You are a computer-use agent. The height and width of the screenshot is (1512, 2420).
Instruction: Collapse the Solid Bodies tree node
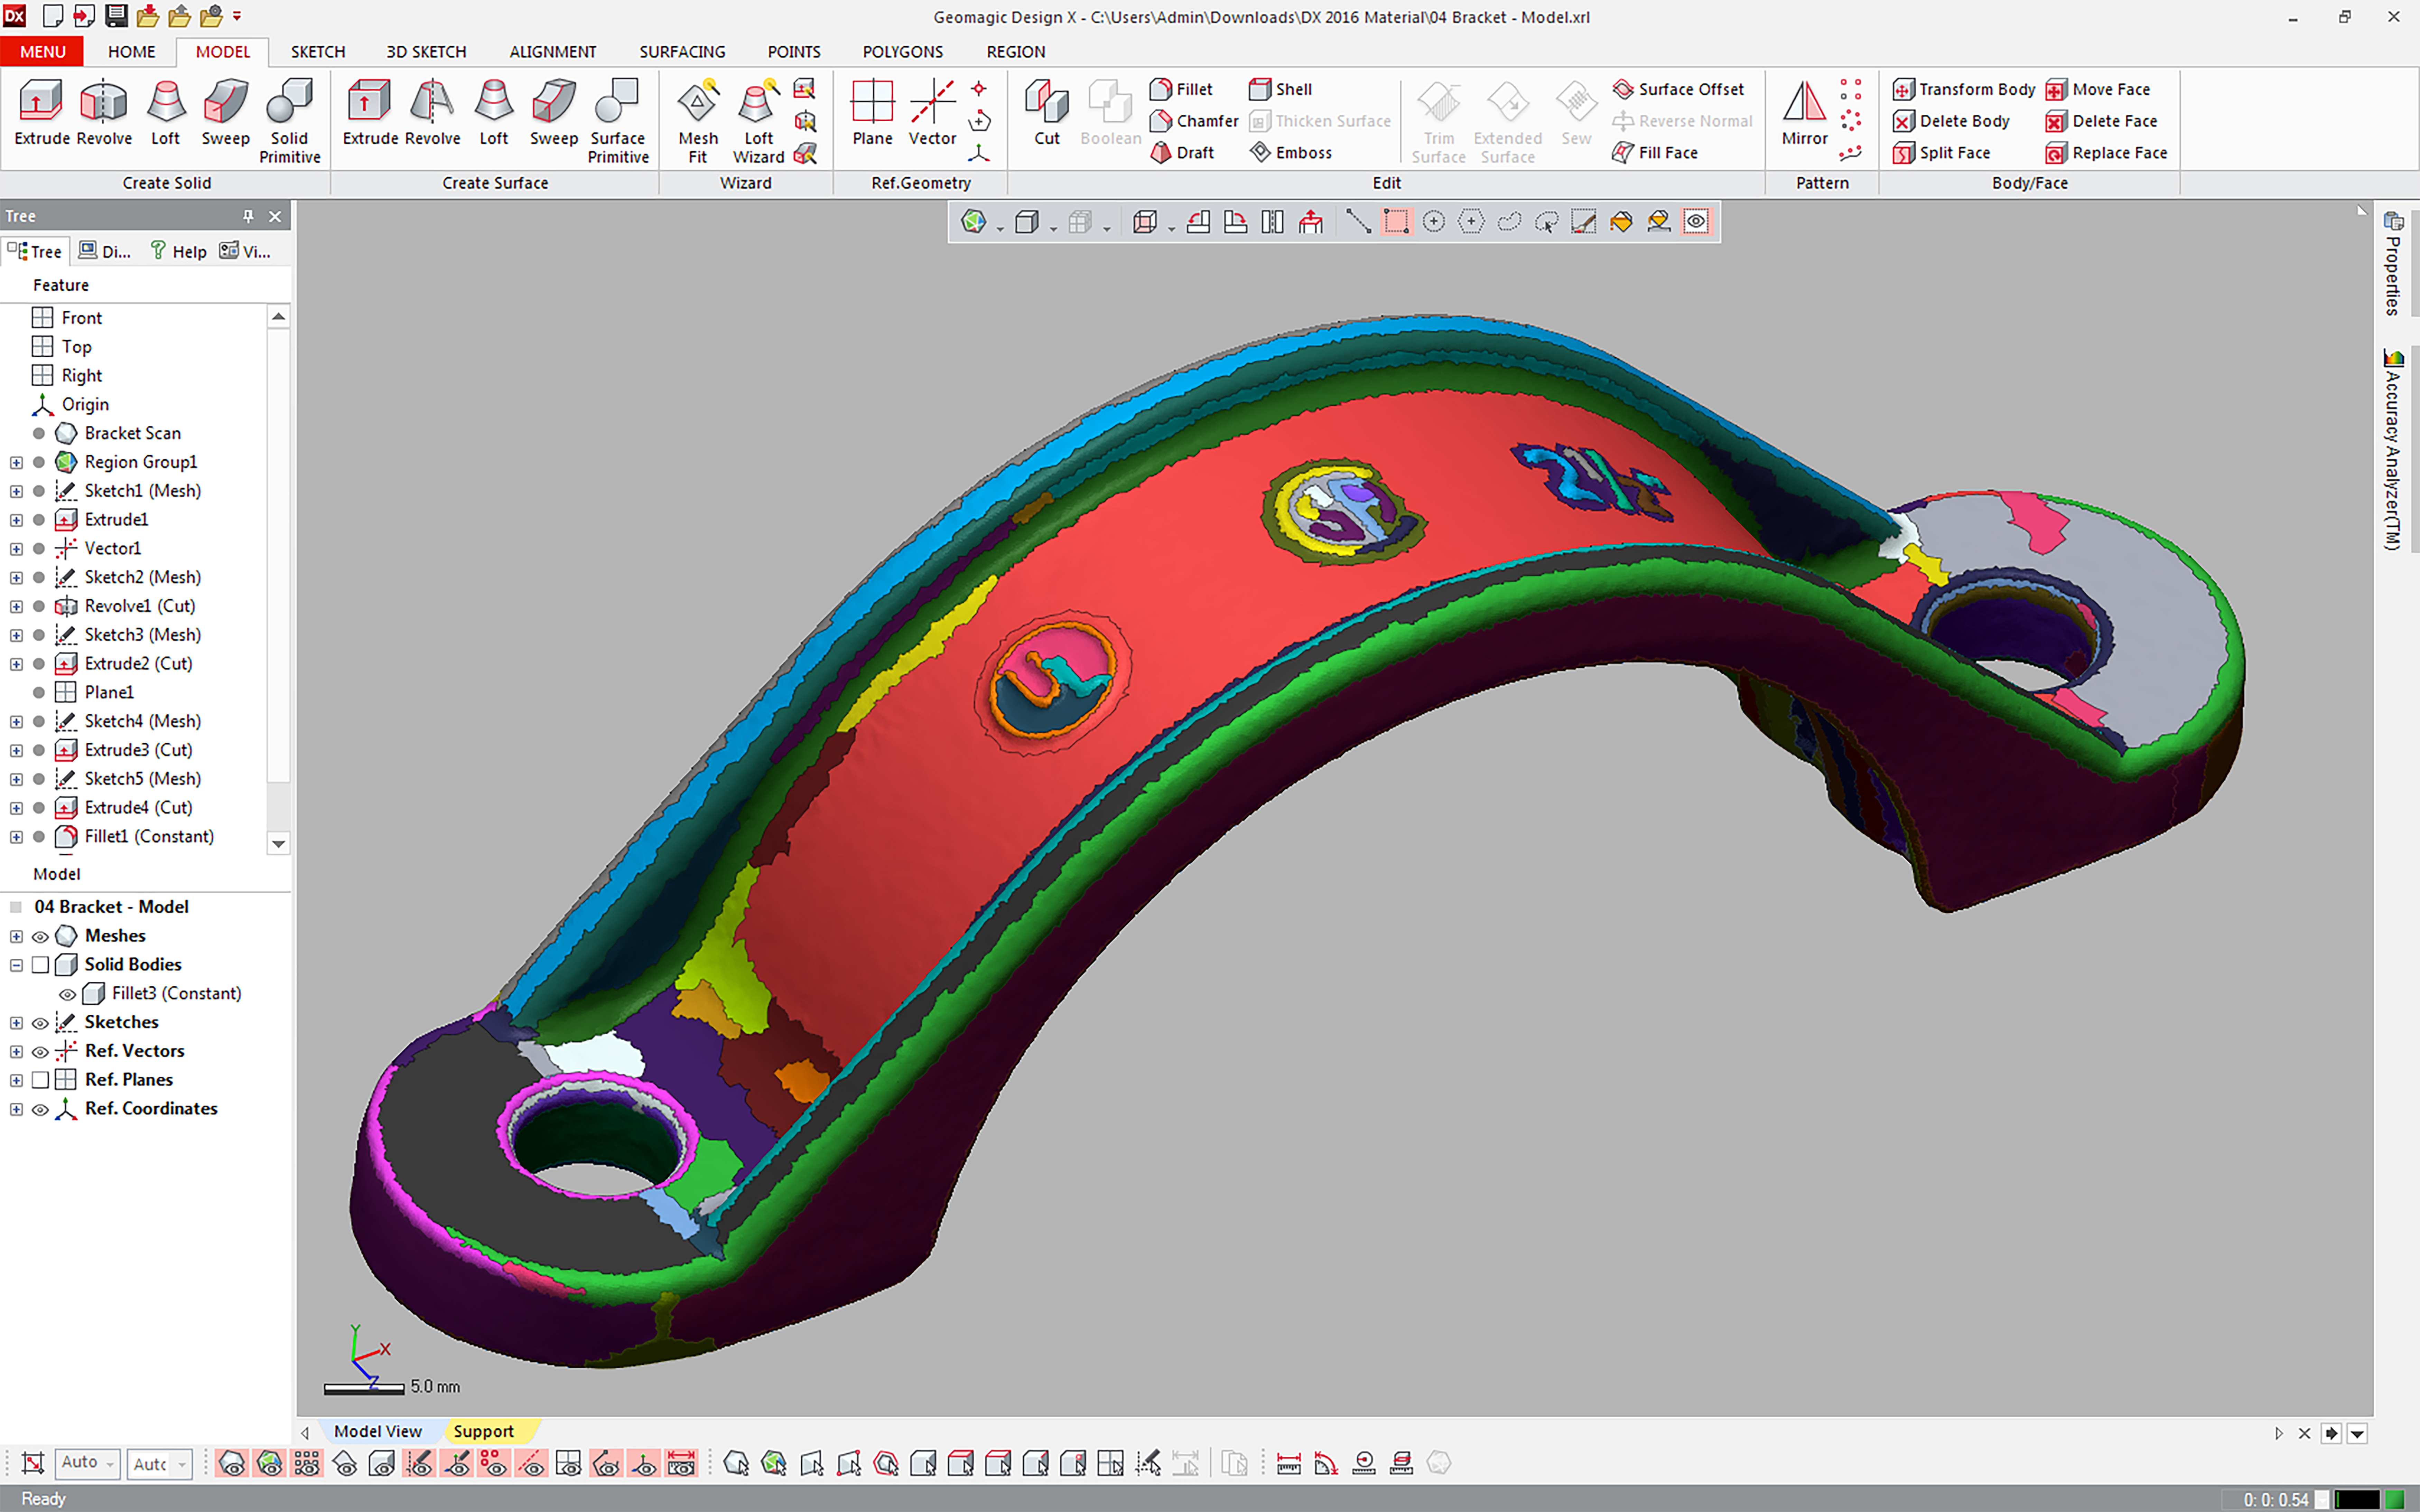point(16,965)
